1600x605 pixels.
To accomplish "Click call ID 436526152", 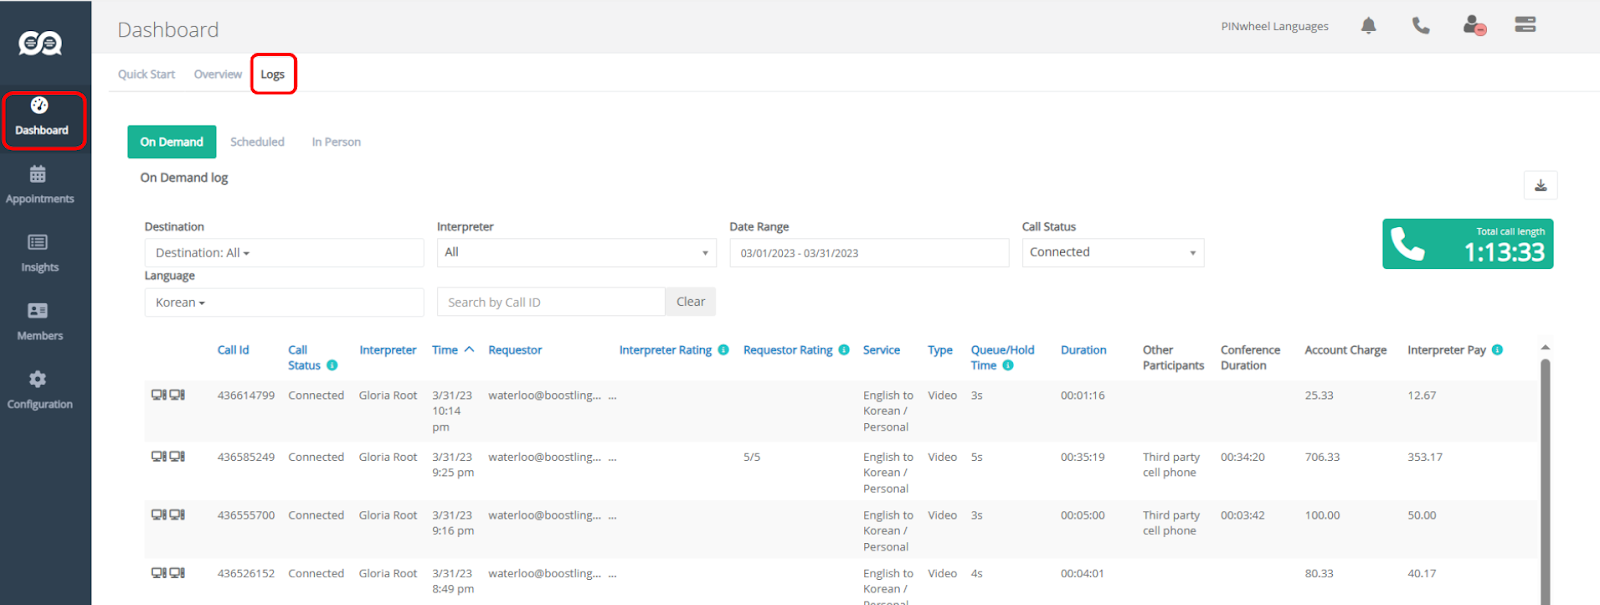I will (x=246, y=573).
